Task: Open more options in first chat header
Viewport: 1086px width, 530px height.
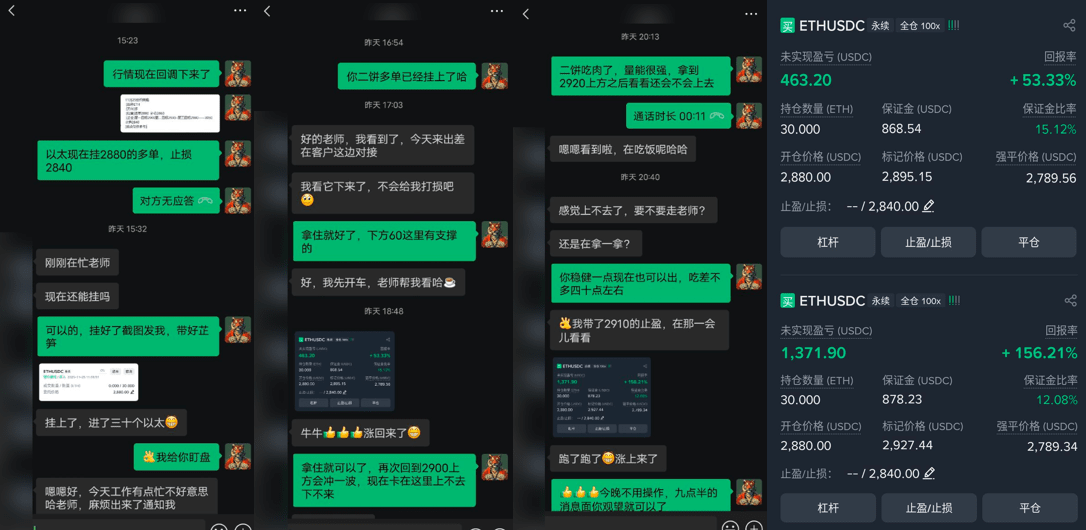Action: point(240,10)
